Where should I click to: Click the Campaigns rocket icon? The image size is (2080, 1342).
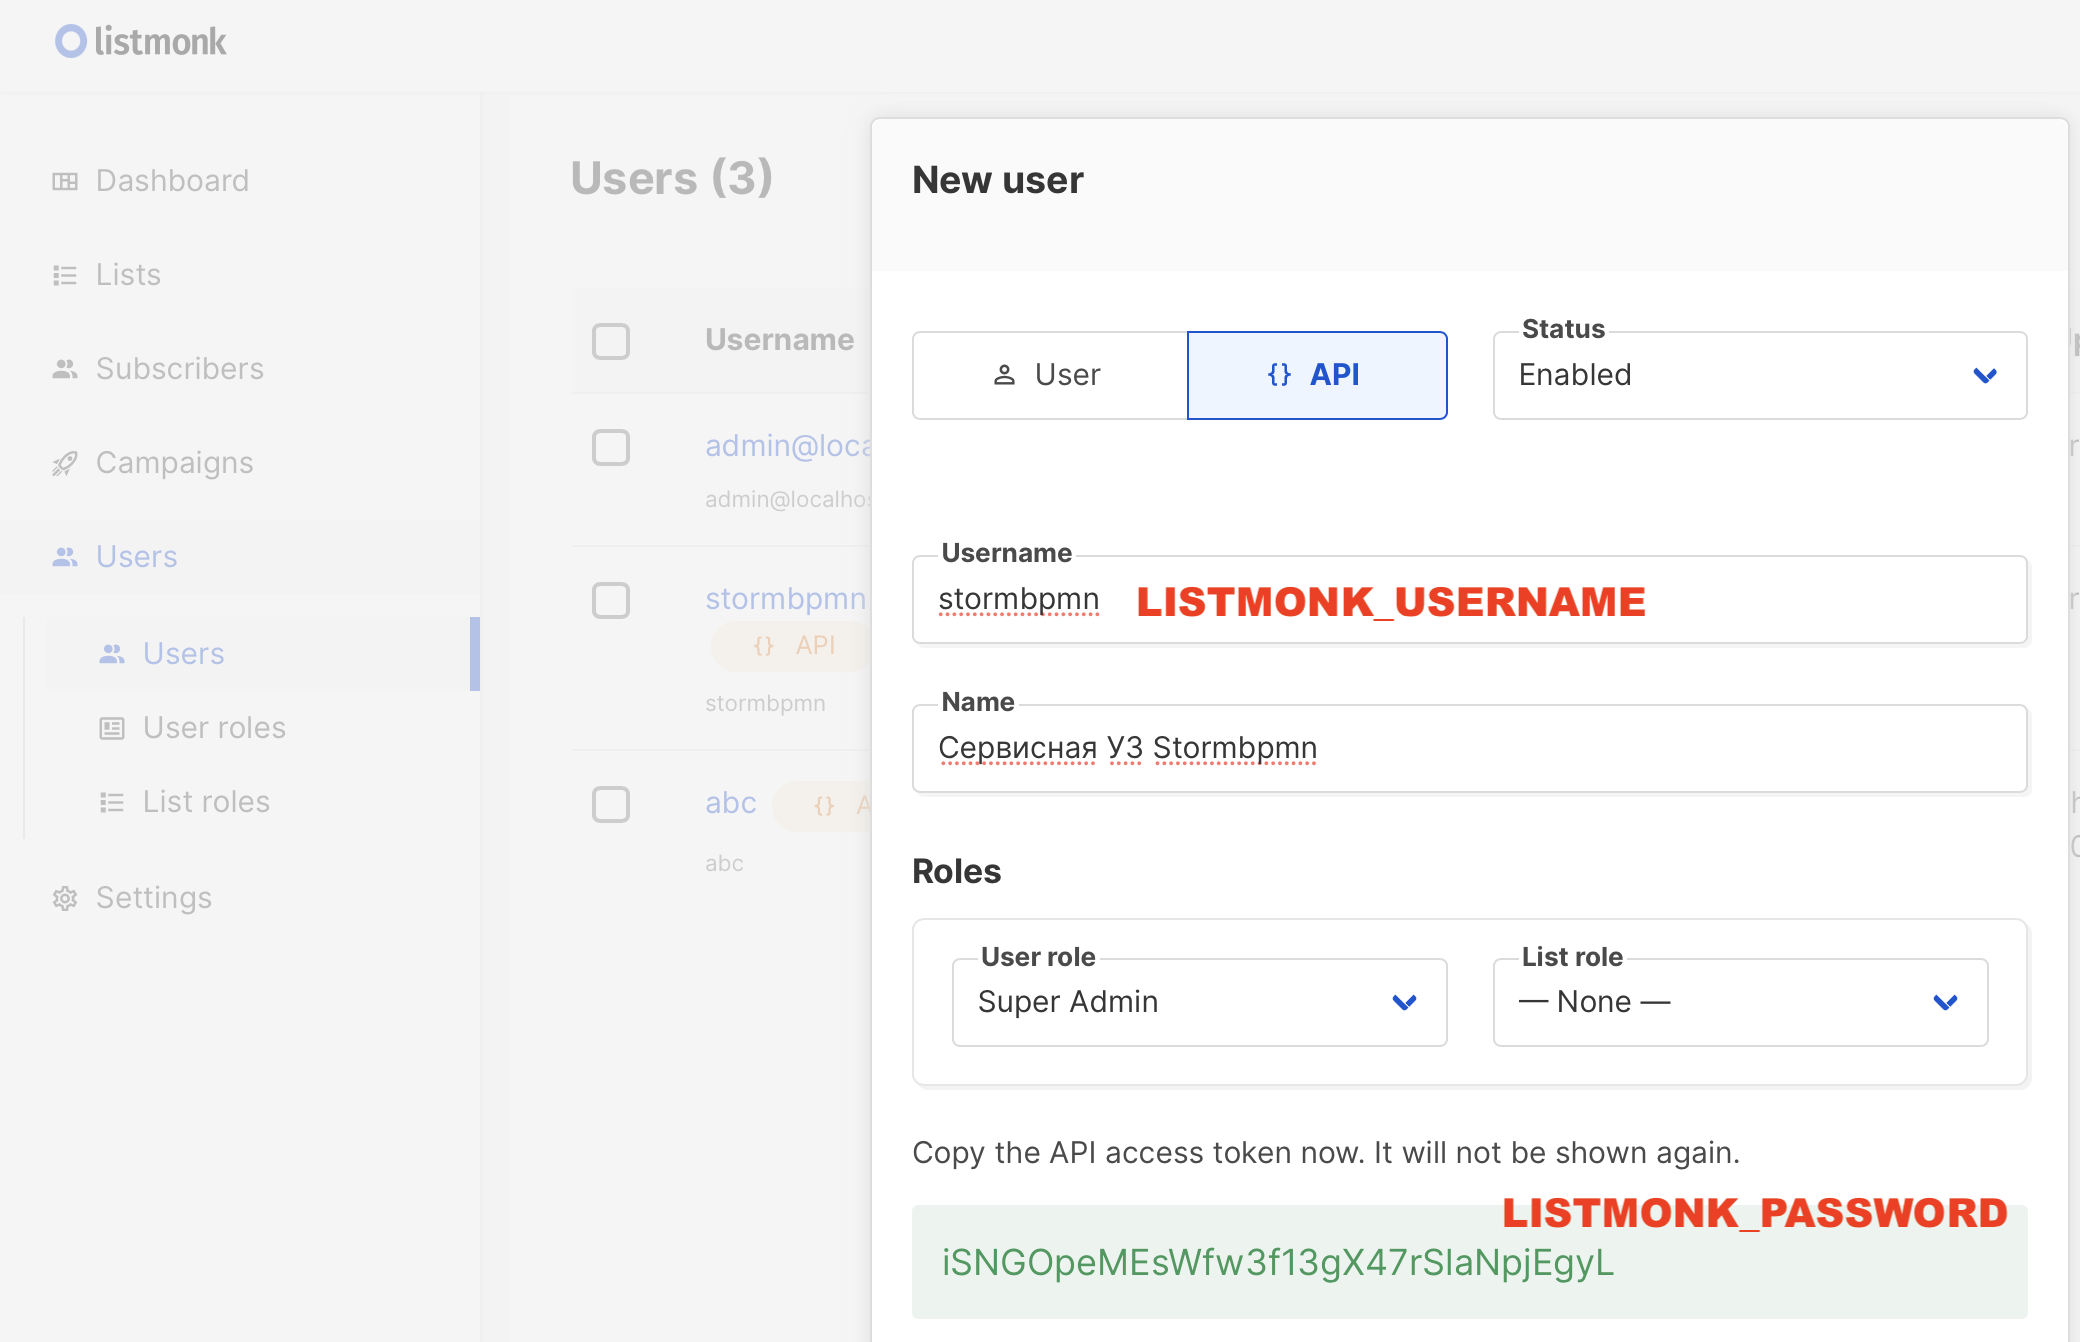pos(65,463)
